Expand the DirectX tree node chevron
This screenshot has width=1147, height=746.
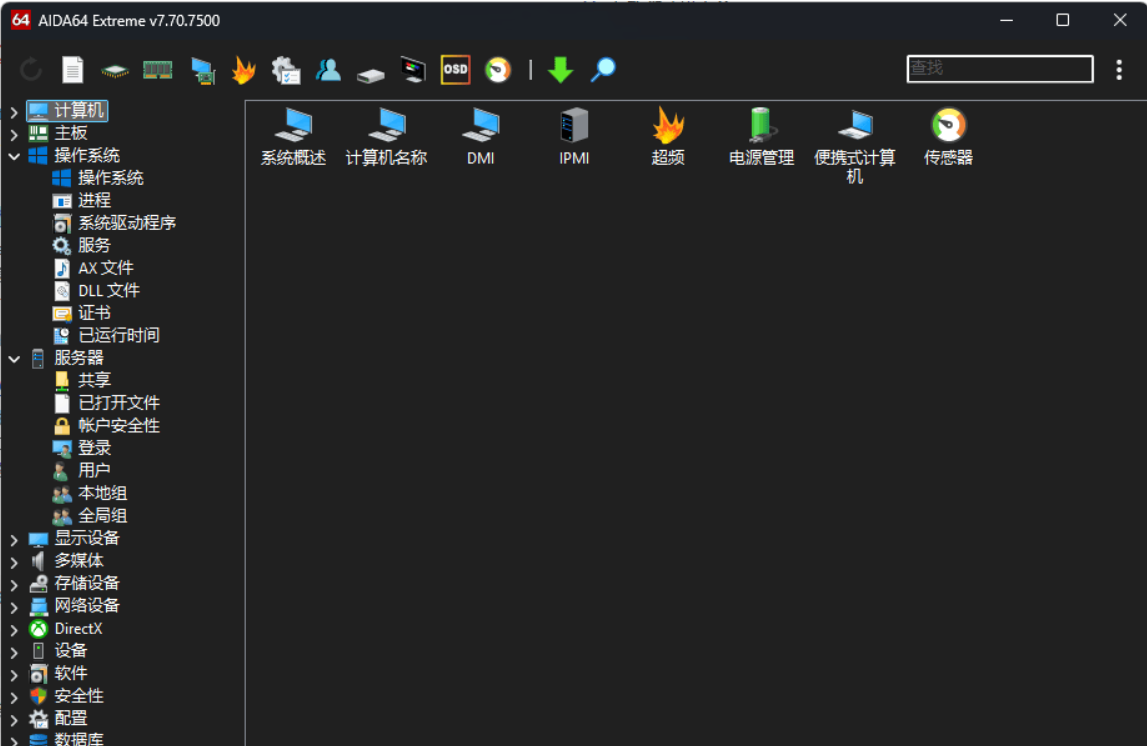point(14,630)
